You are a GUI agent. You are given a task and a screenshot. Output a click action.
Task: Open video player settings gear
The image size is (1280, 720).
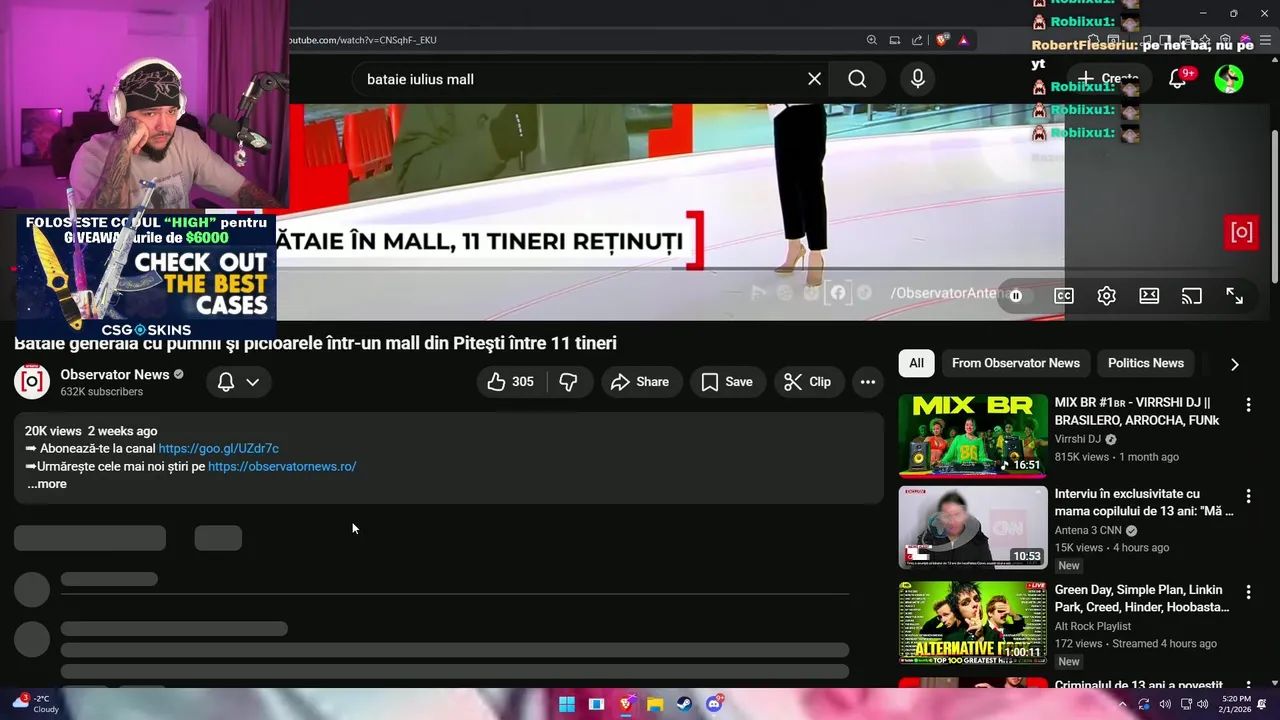click(x=1106, y=296)
